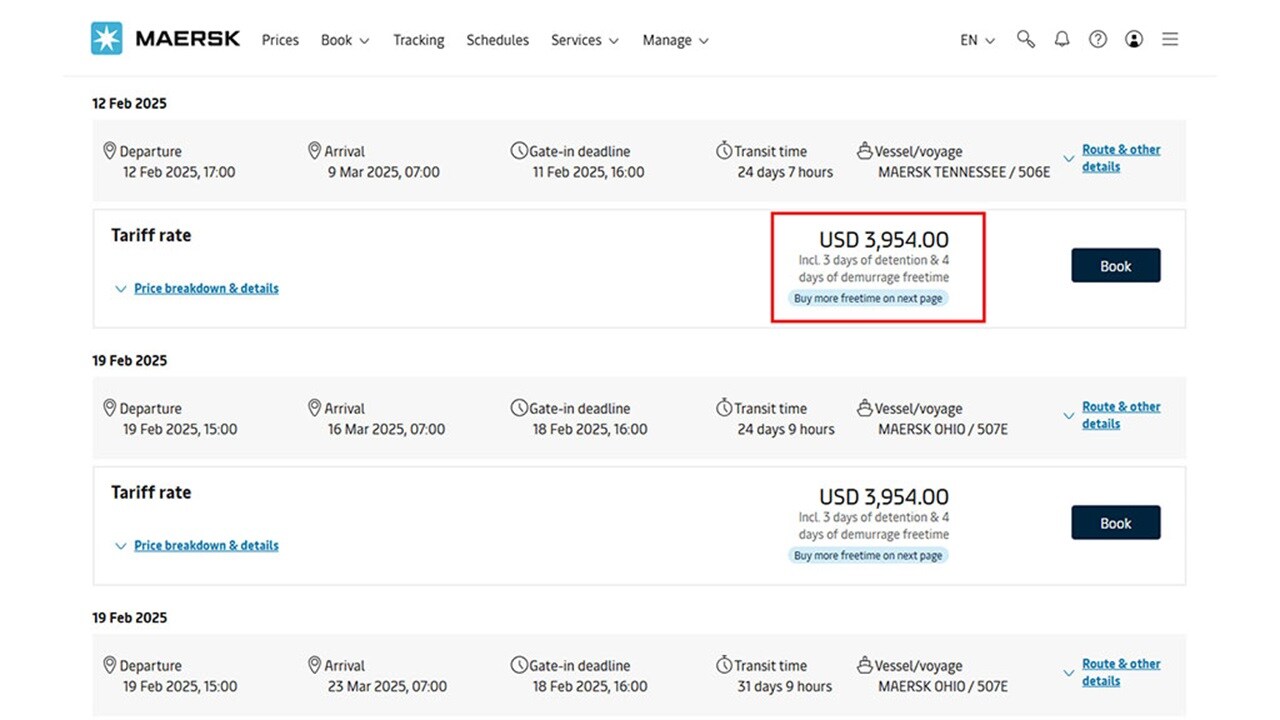Viewport: 1280px width, 720px height.
Task: Click the departure location pin for 12 Feb
Action: 111,151
